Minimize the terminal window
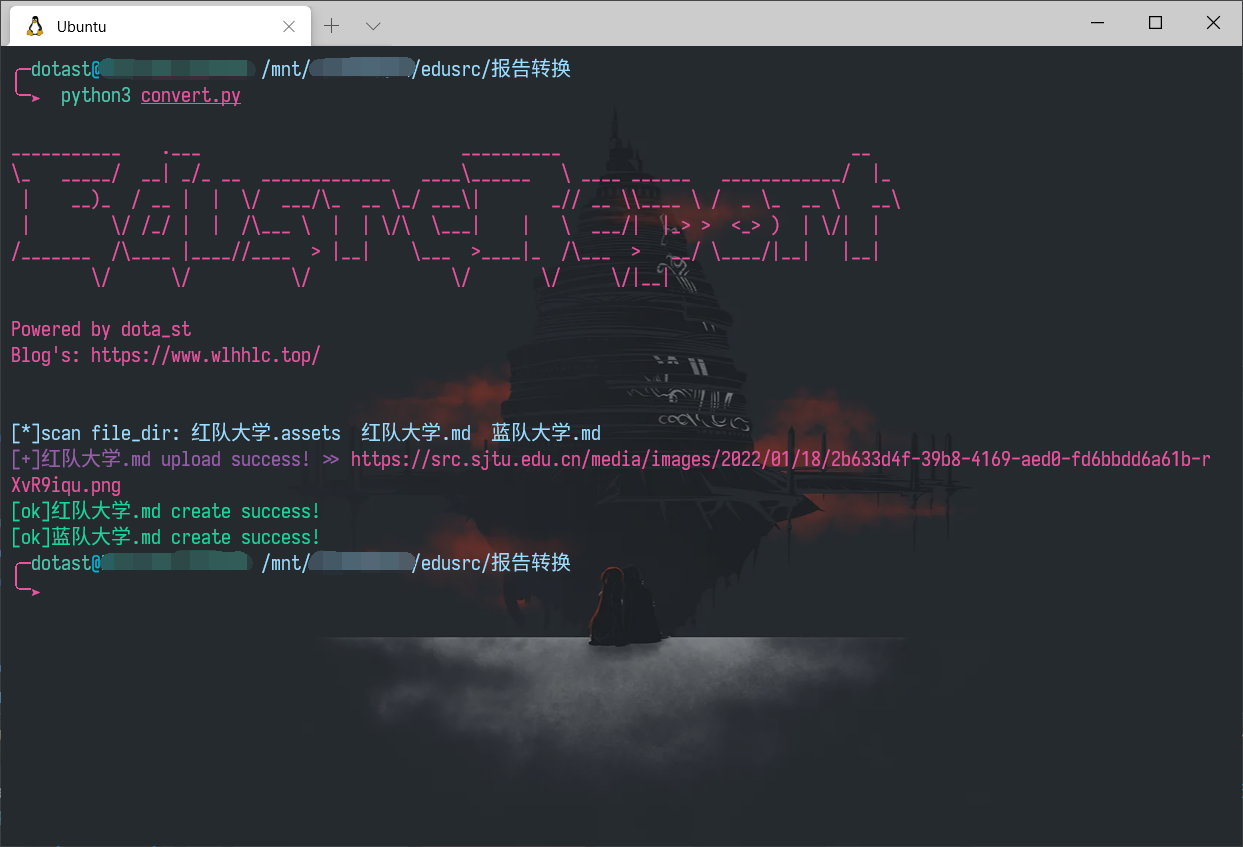1243x847 pixels. point(1096,23)
